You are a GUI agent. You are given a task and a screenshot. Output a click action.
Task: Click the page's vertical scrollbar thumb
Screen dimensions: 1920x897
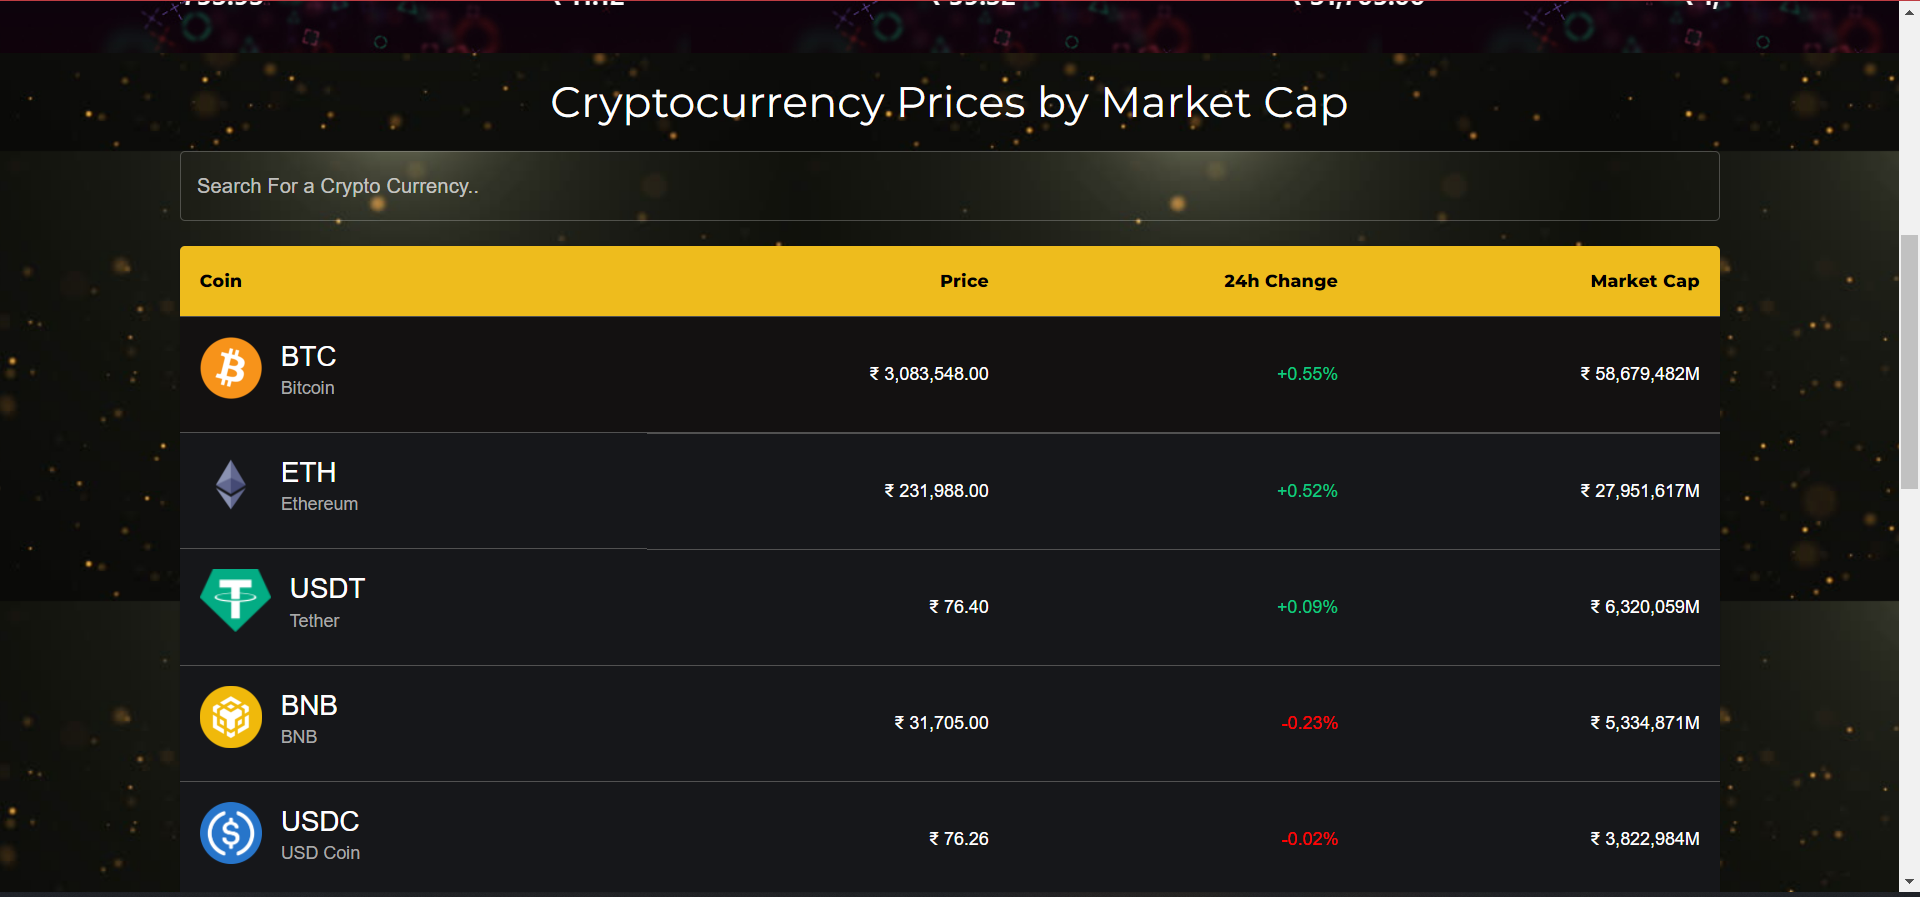[1910, 360]
